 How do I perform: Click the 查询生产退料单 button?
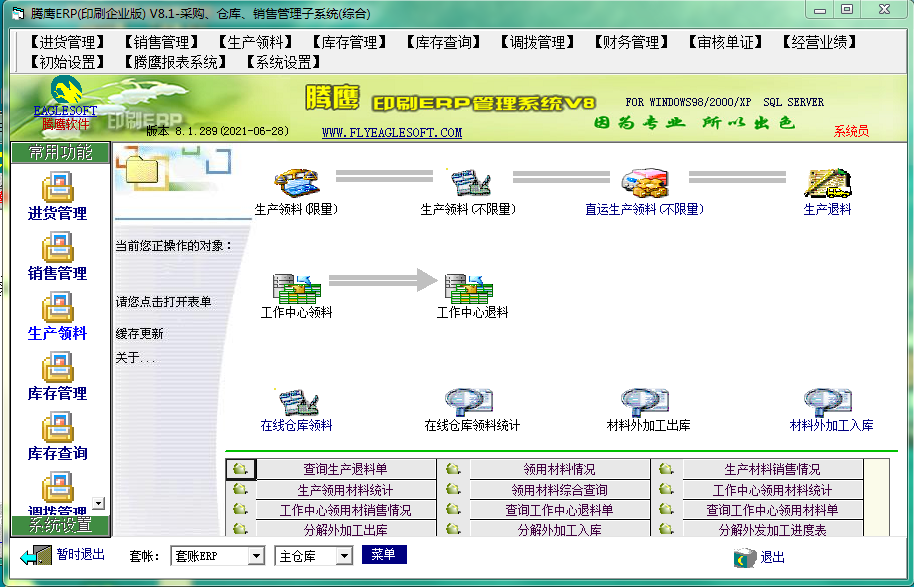click(x=346, y=469)
